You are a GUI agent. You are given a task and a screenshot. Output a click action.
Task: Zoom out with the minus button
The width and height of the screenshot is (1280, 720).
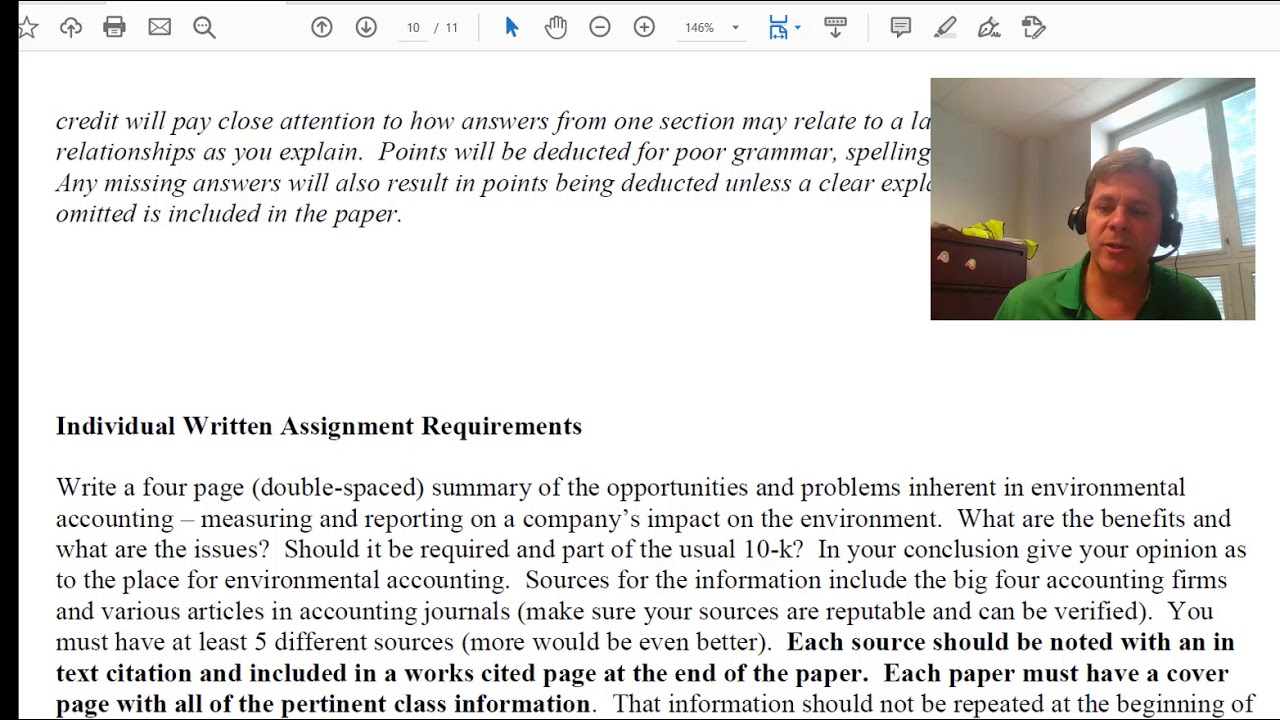600,28
